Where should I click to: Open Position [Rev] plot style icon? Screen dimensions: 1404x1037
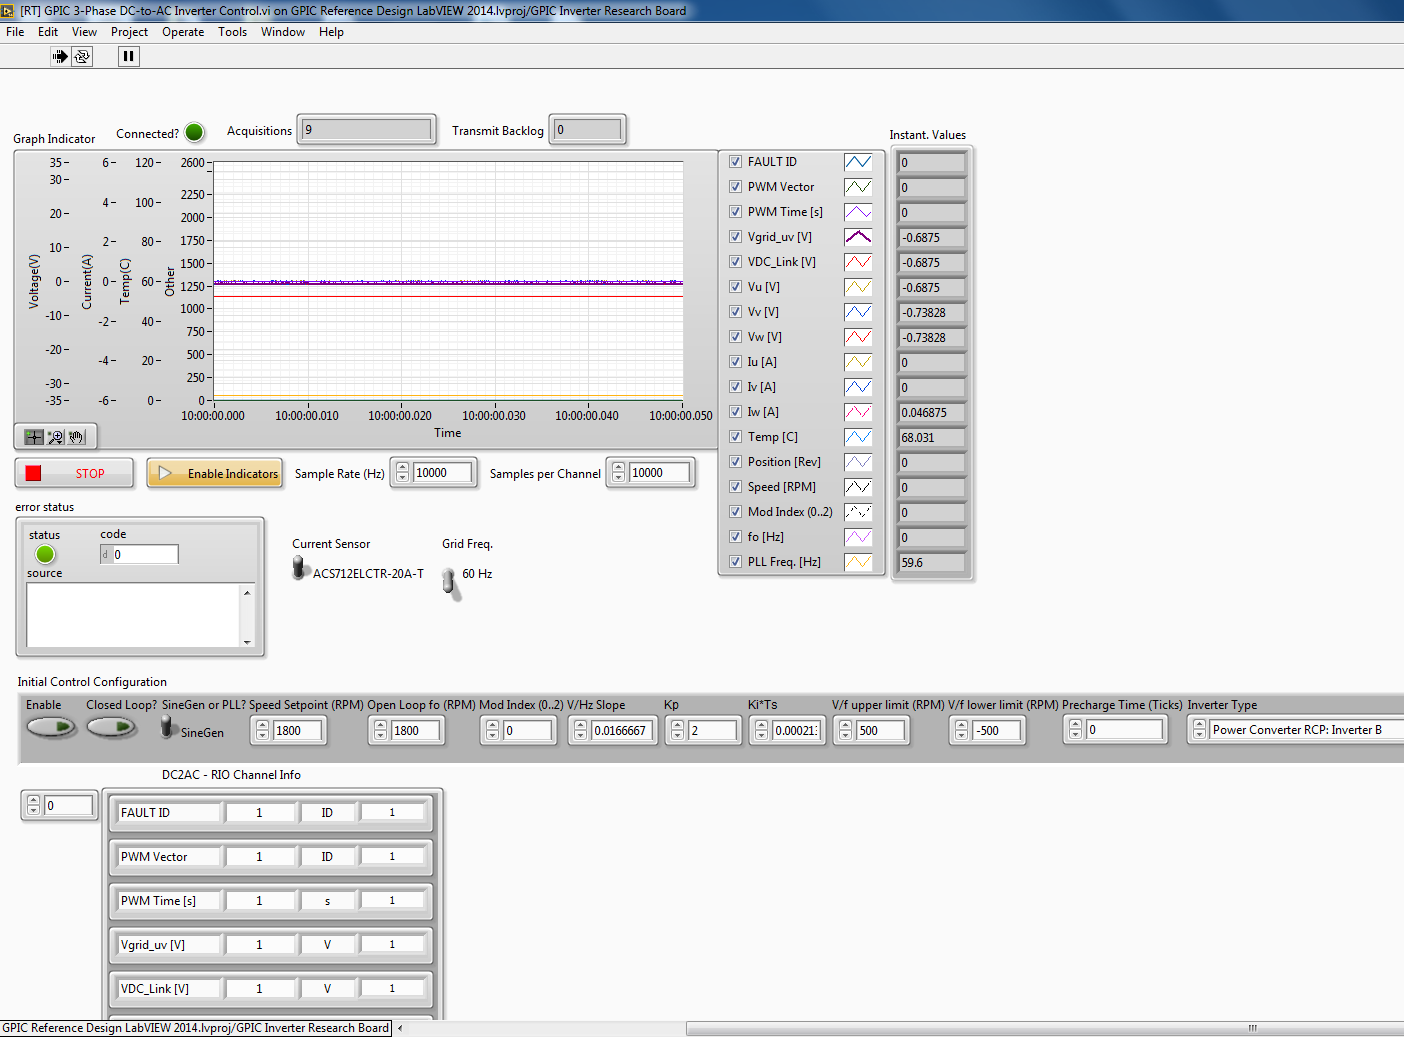click(x=858, y=462)
